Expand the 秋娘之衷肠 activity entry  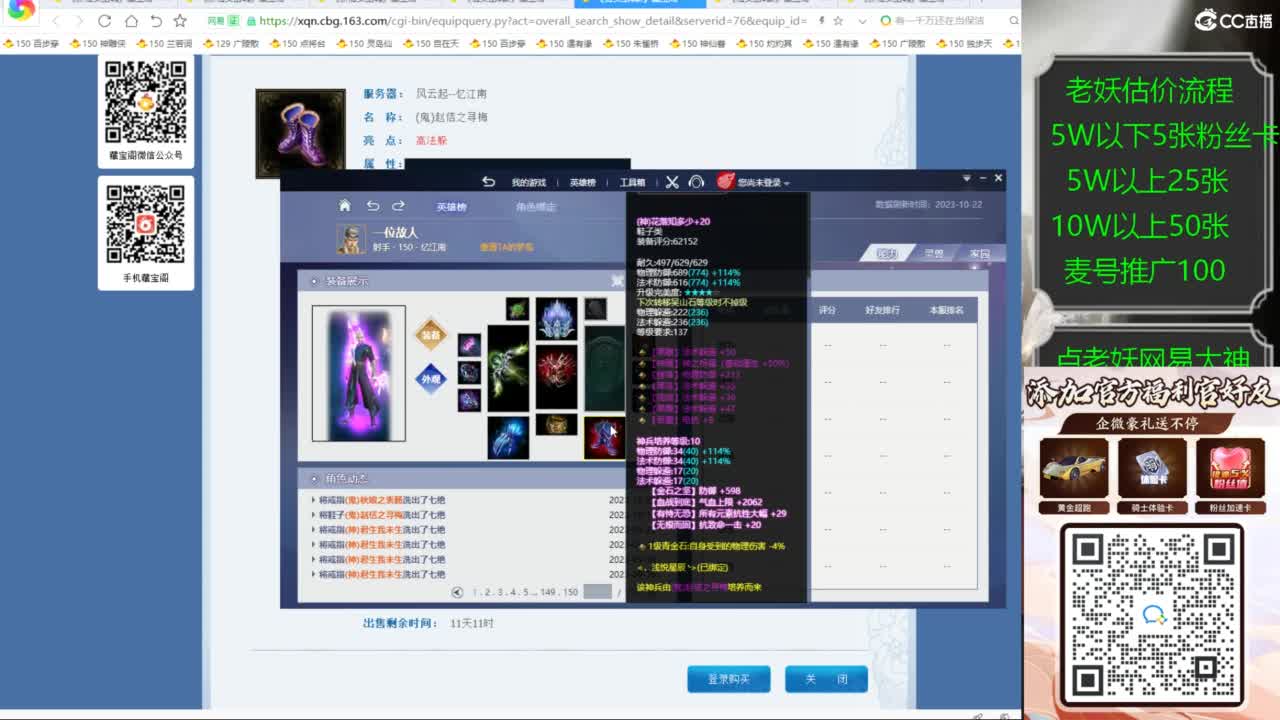coord(381,500)
